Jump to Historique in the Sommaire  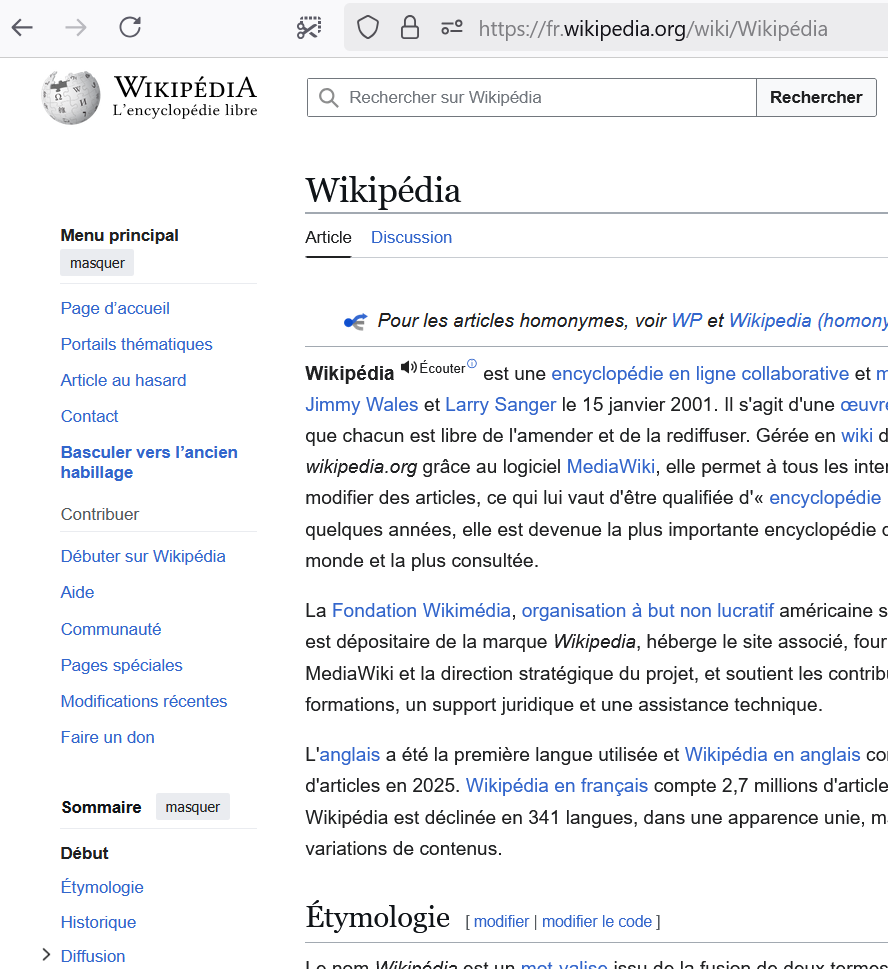click(x=98, y=922)
